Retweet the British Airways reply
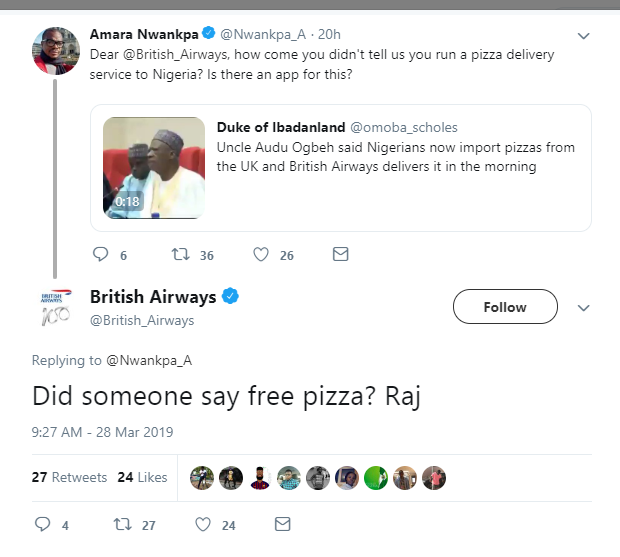This screenshot has height=557, width=620. click(123, 524)
